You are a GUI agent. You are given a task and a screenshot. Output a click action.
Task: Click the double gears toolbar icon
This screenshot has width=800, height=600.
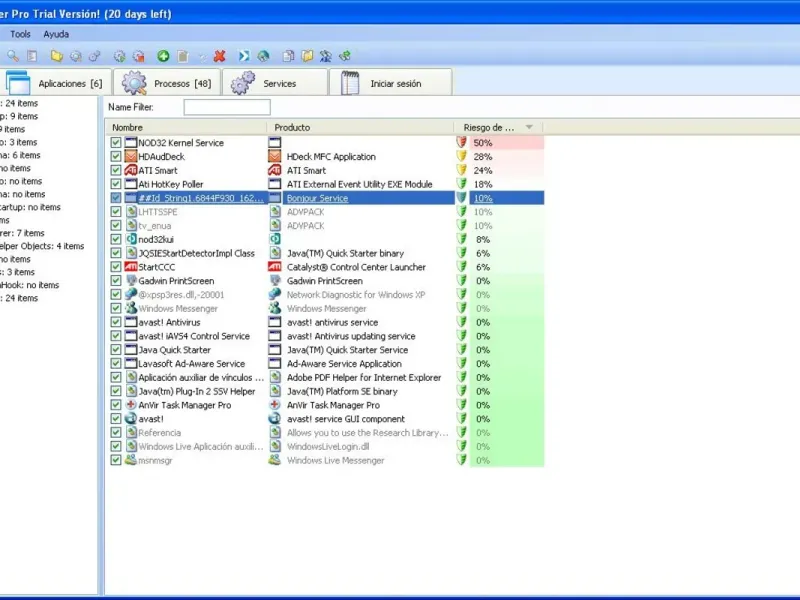(95, 56)
